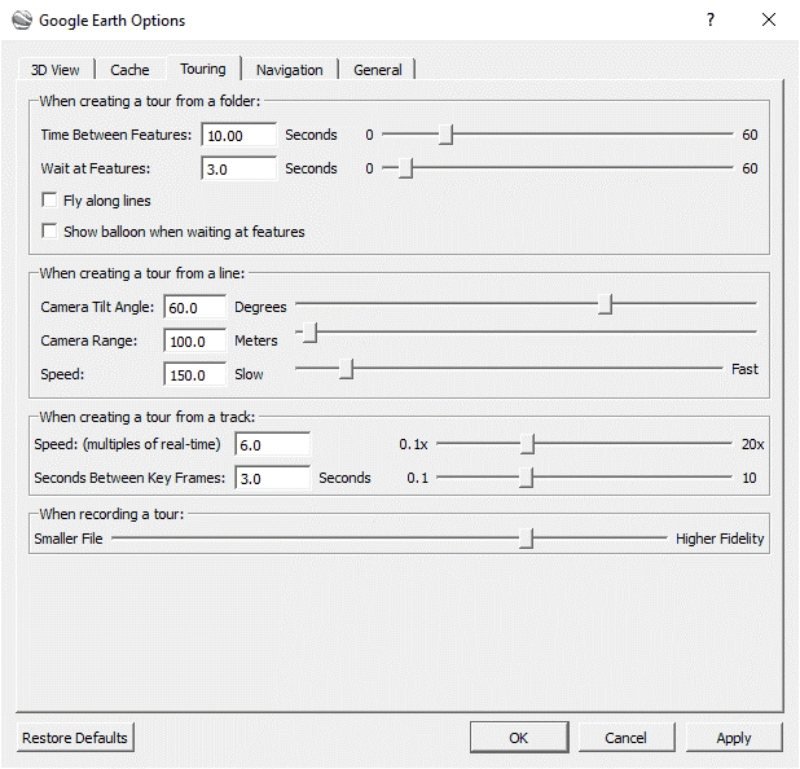Click the "Slow" speed label
Image resolution: width=800 pixels, height=769 pixels.
click(x=249, y=375)
